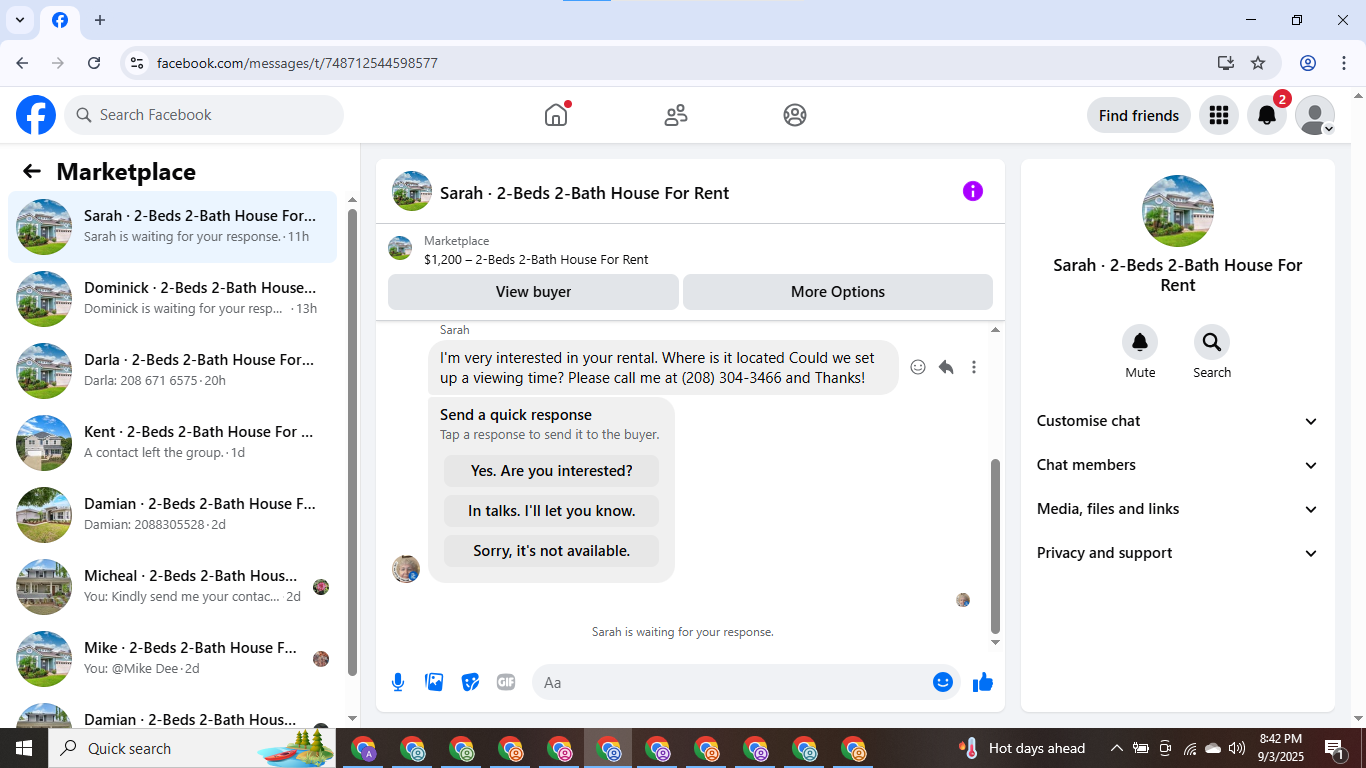Screen dimensions: 1366x768
Task: Open Sarah's conversation in list
Action: [x=172, y=227]
